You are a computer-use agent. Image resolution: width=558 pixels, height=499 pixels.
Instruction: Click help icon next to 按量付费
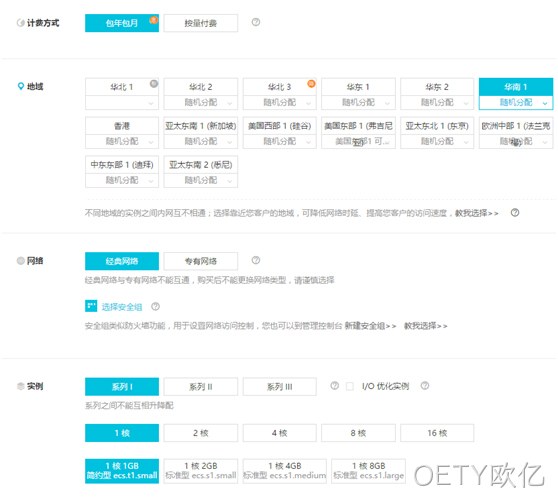[x=256, y=22]
